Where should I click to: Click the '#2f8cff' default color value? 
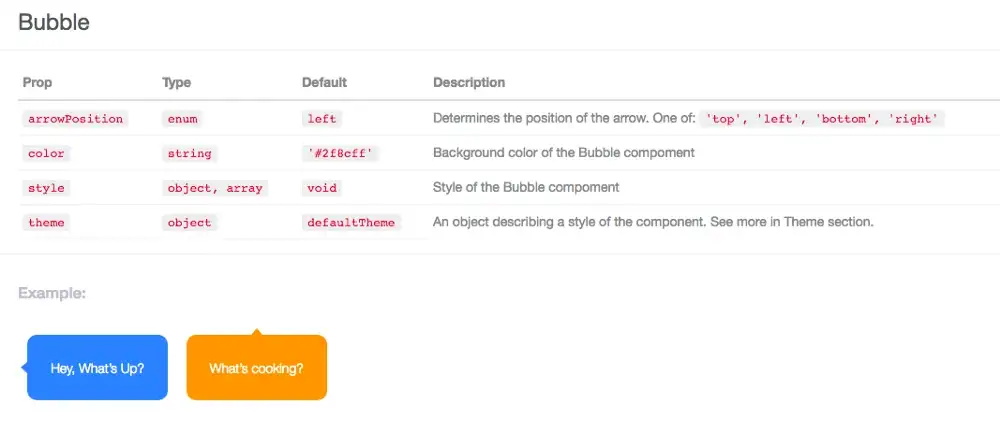pyautogui.click(x=343, y=153)
